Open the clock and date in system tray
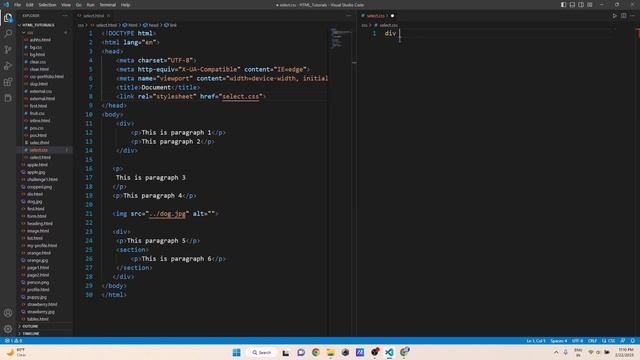640x360 pixels. click(625, 353)
